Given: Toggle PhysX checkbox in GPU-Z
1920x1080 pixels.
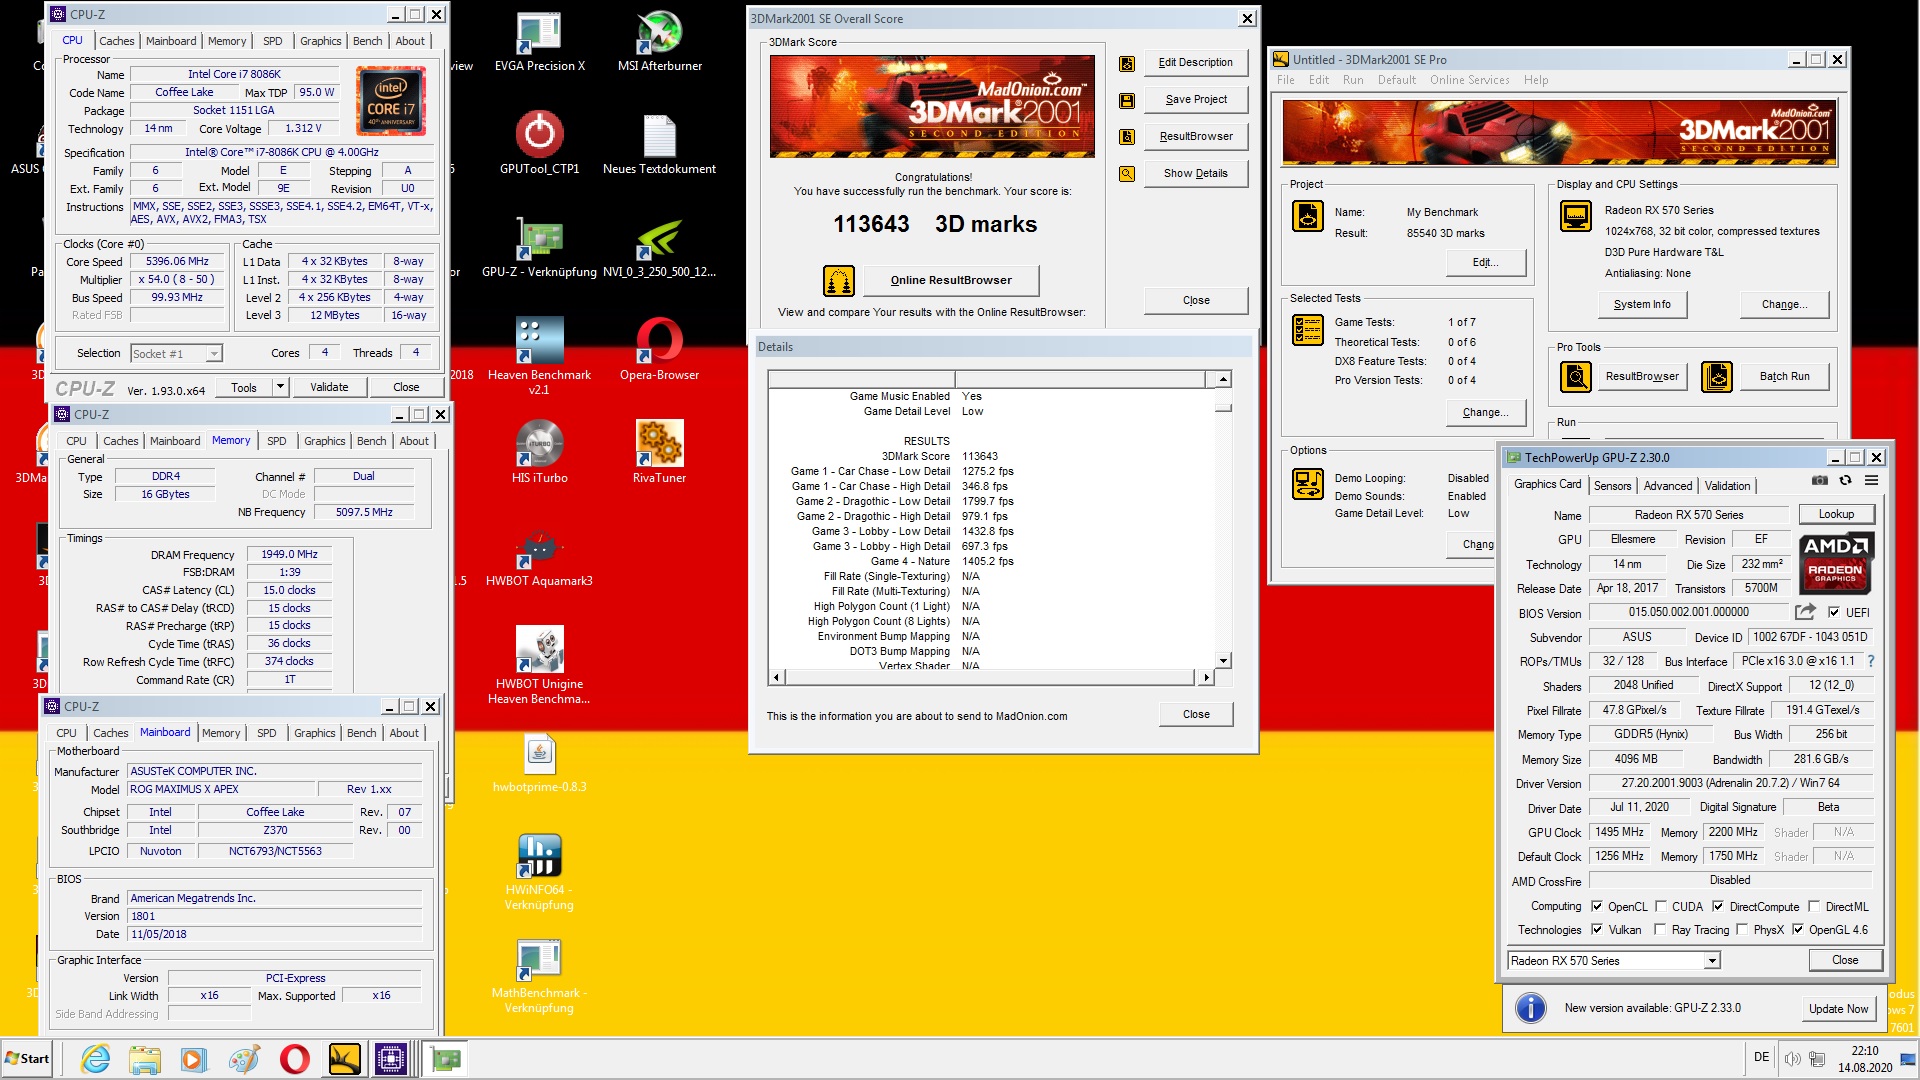Looking at the screenshot, I should click(1742, 930).
